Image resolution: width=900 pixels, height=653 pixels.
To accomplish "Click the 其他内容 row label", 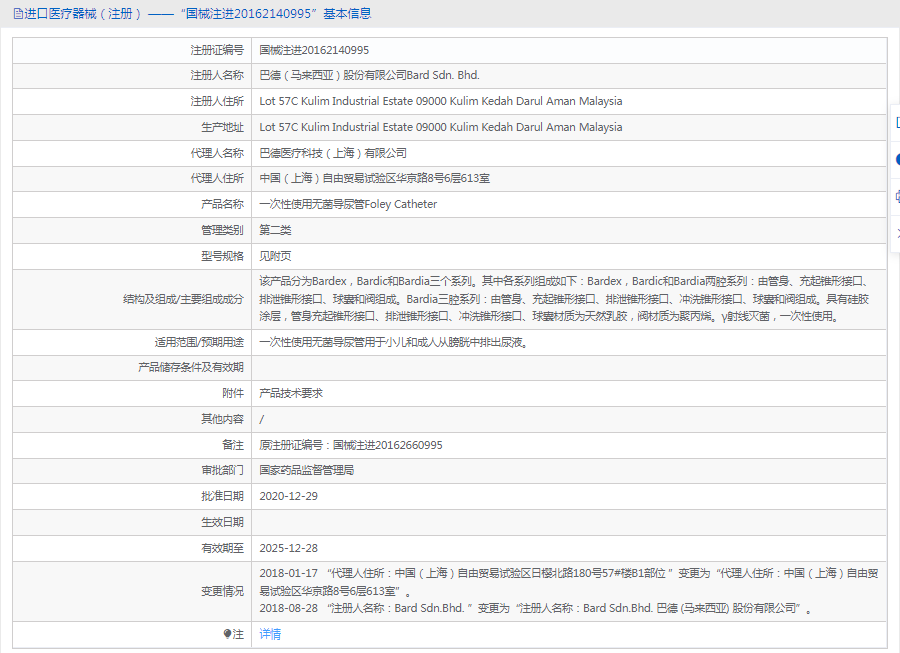I will pyautogui.click(x=222, y=419).
